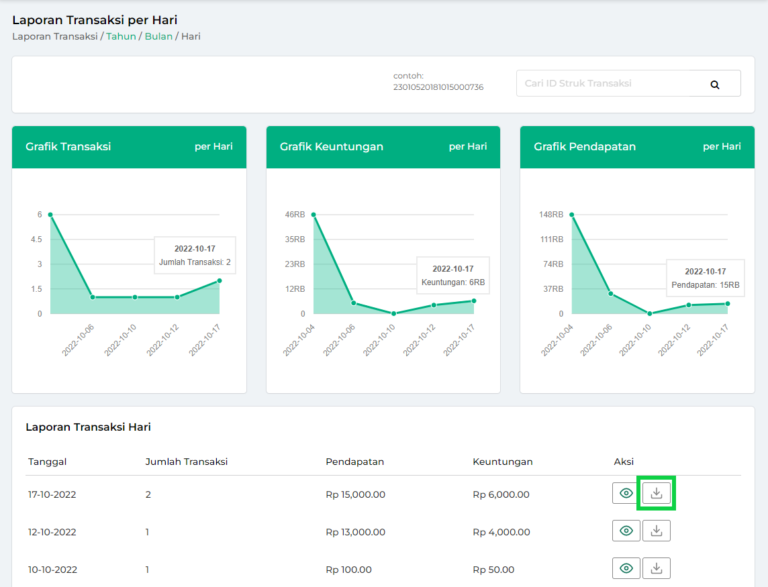Viewport: 768px width, 587px height.
Task: Click the Jumlah Transaksi column header
Action: (x=187, y=462)
